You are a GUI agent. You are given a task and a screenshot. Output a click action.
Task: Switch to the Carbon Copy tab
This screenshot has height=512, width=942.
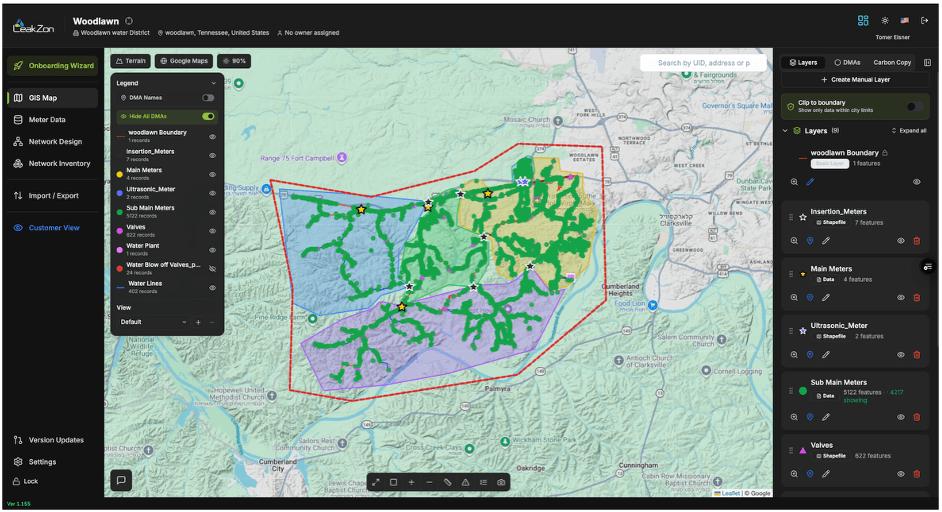[x=892, y=62]
